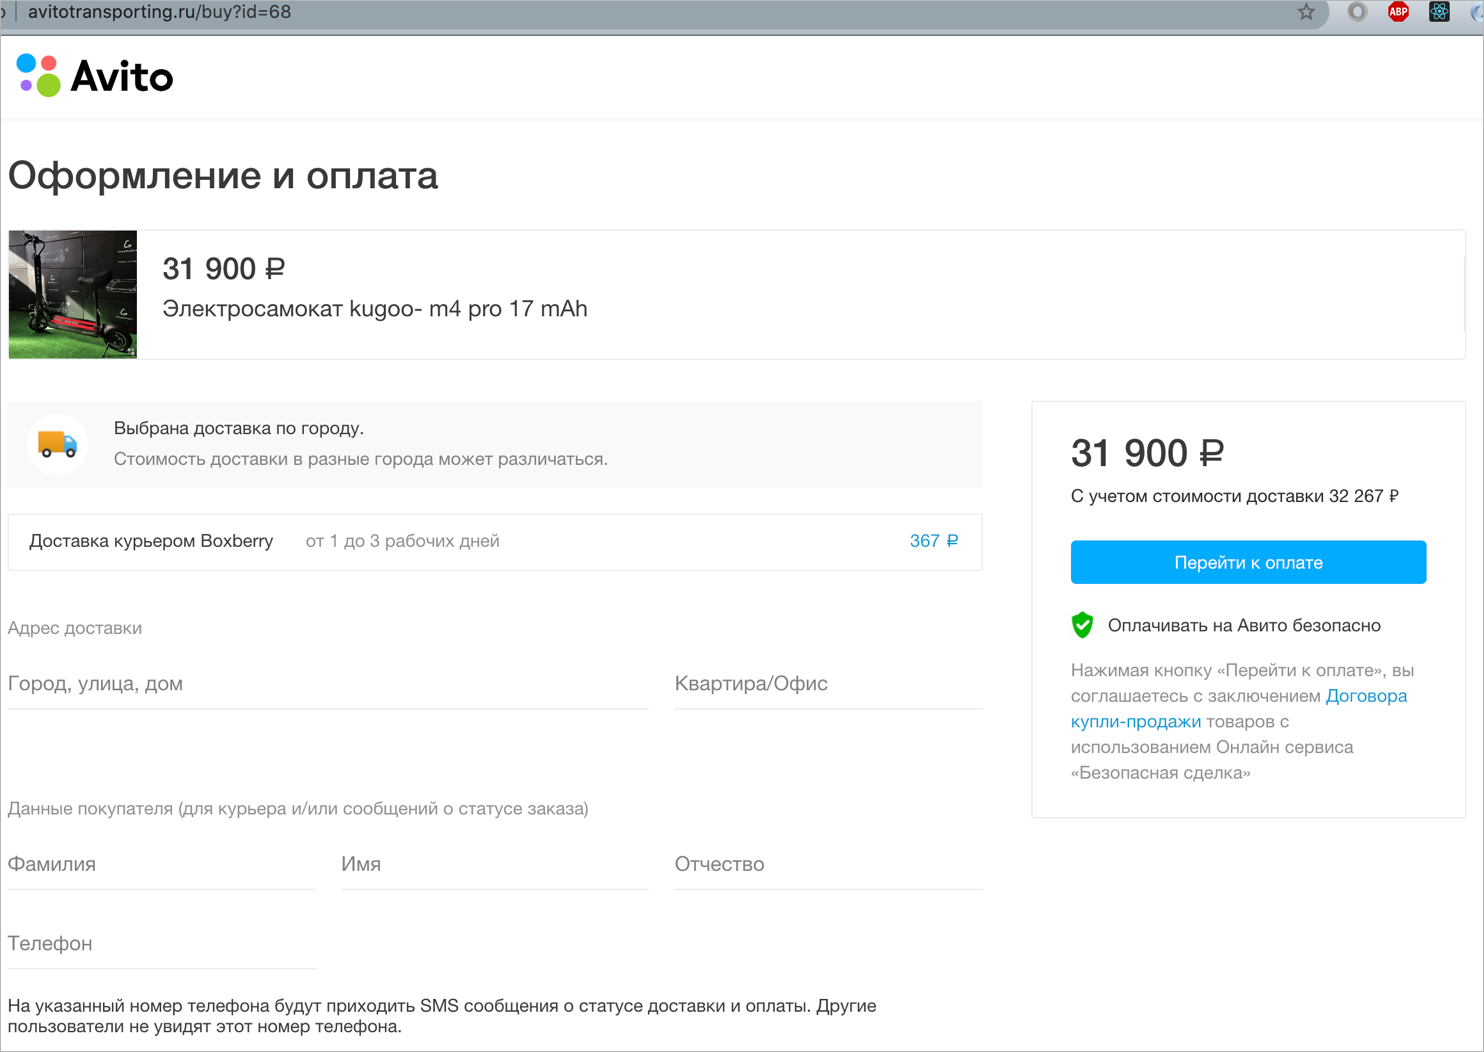Focus the Квартира/Офис input field
Viewport: 1484px width, 1052px height.
pyautogui.click(x=828, y=684)
